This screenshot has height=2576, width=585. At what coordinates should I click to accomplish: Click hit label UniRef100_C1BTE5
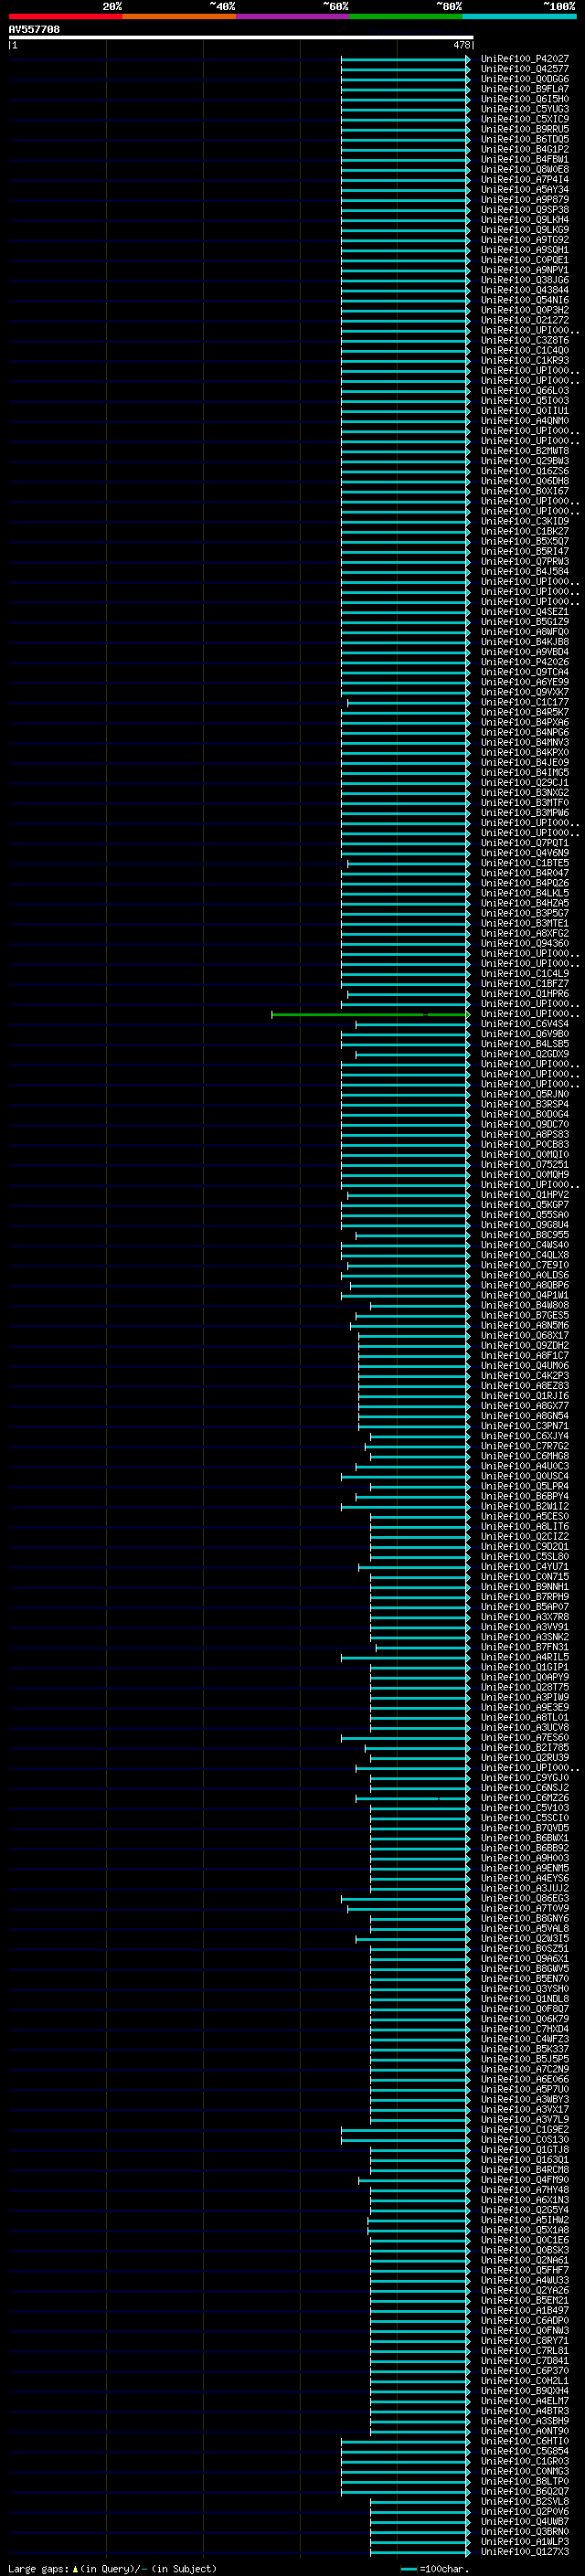click(x=525, y=863)
